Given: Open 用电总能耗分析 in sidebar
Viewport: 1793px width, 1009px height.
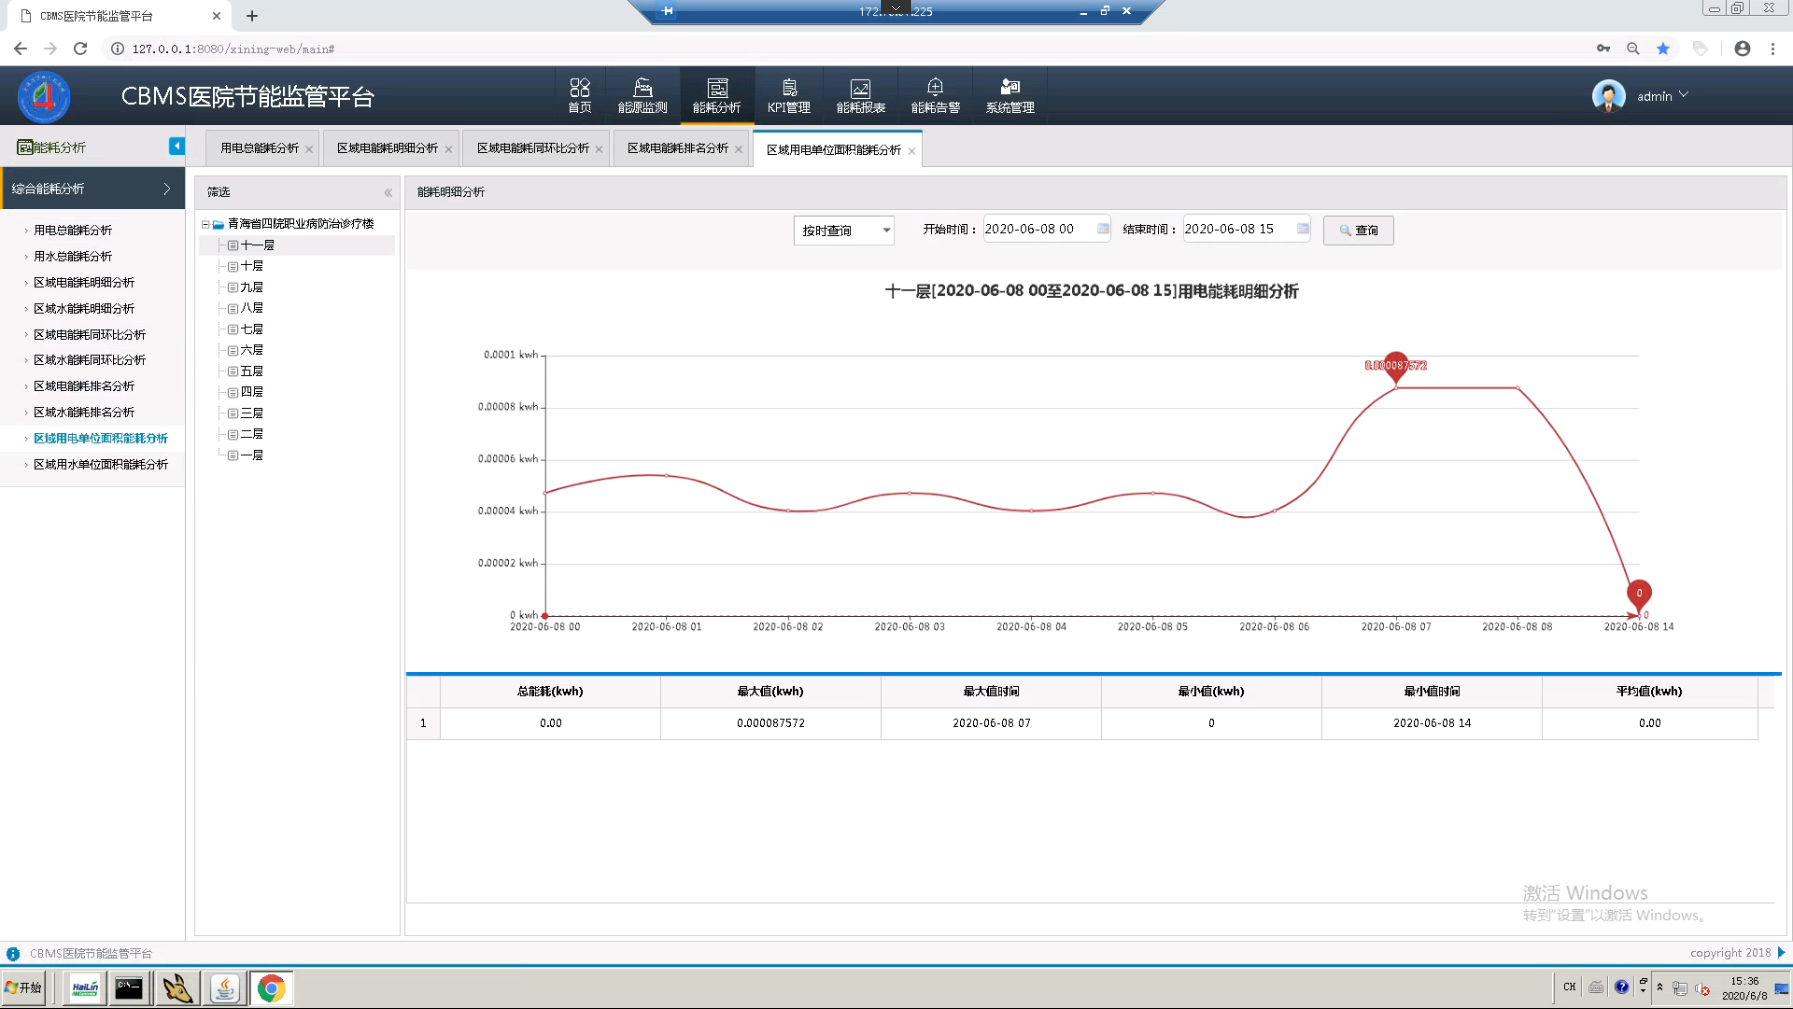Looking at the screenshot, I should click(x=73, y=230).
